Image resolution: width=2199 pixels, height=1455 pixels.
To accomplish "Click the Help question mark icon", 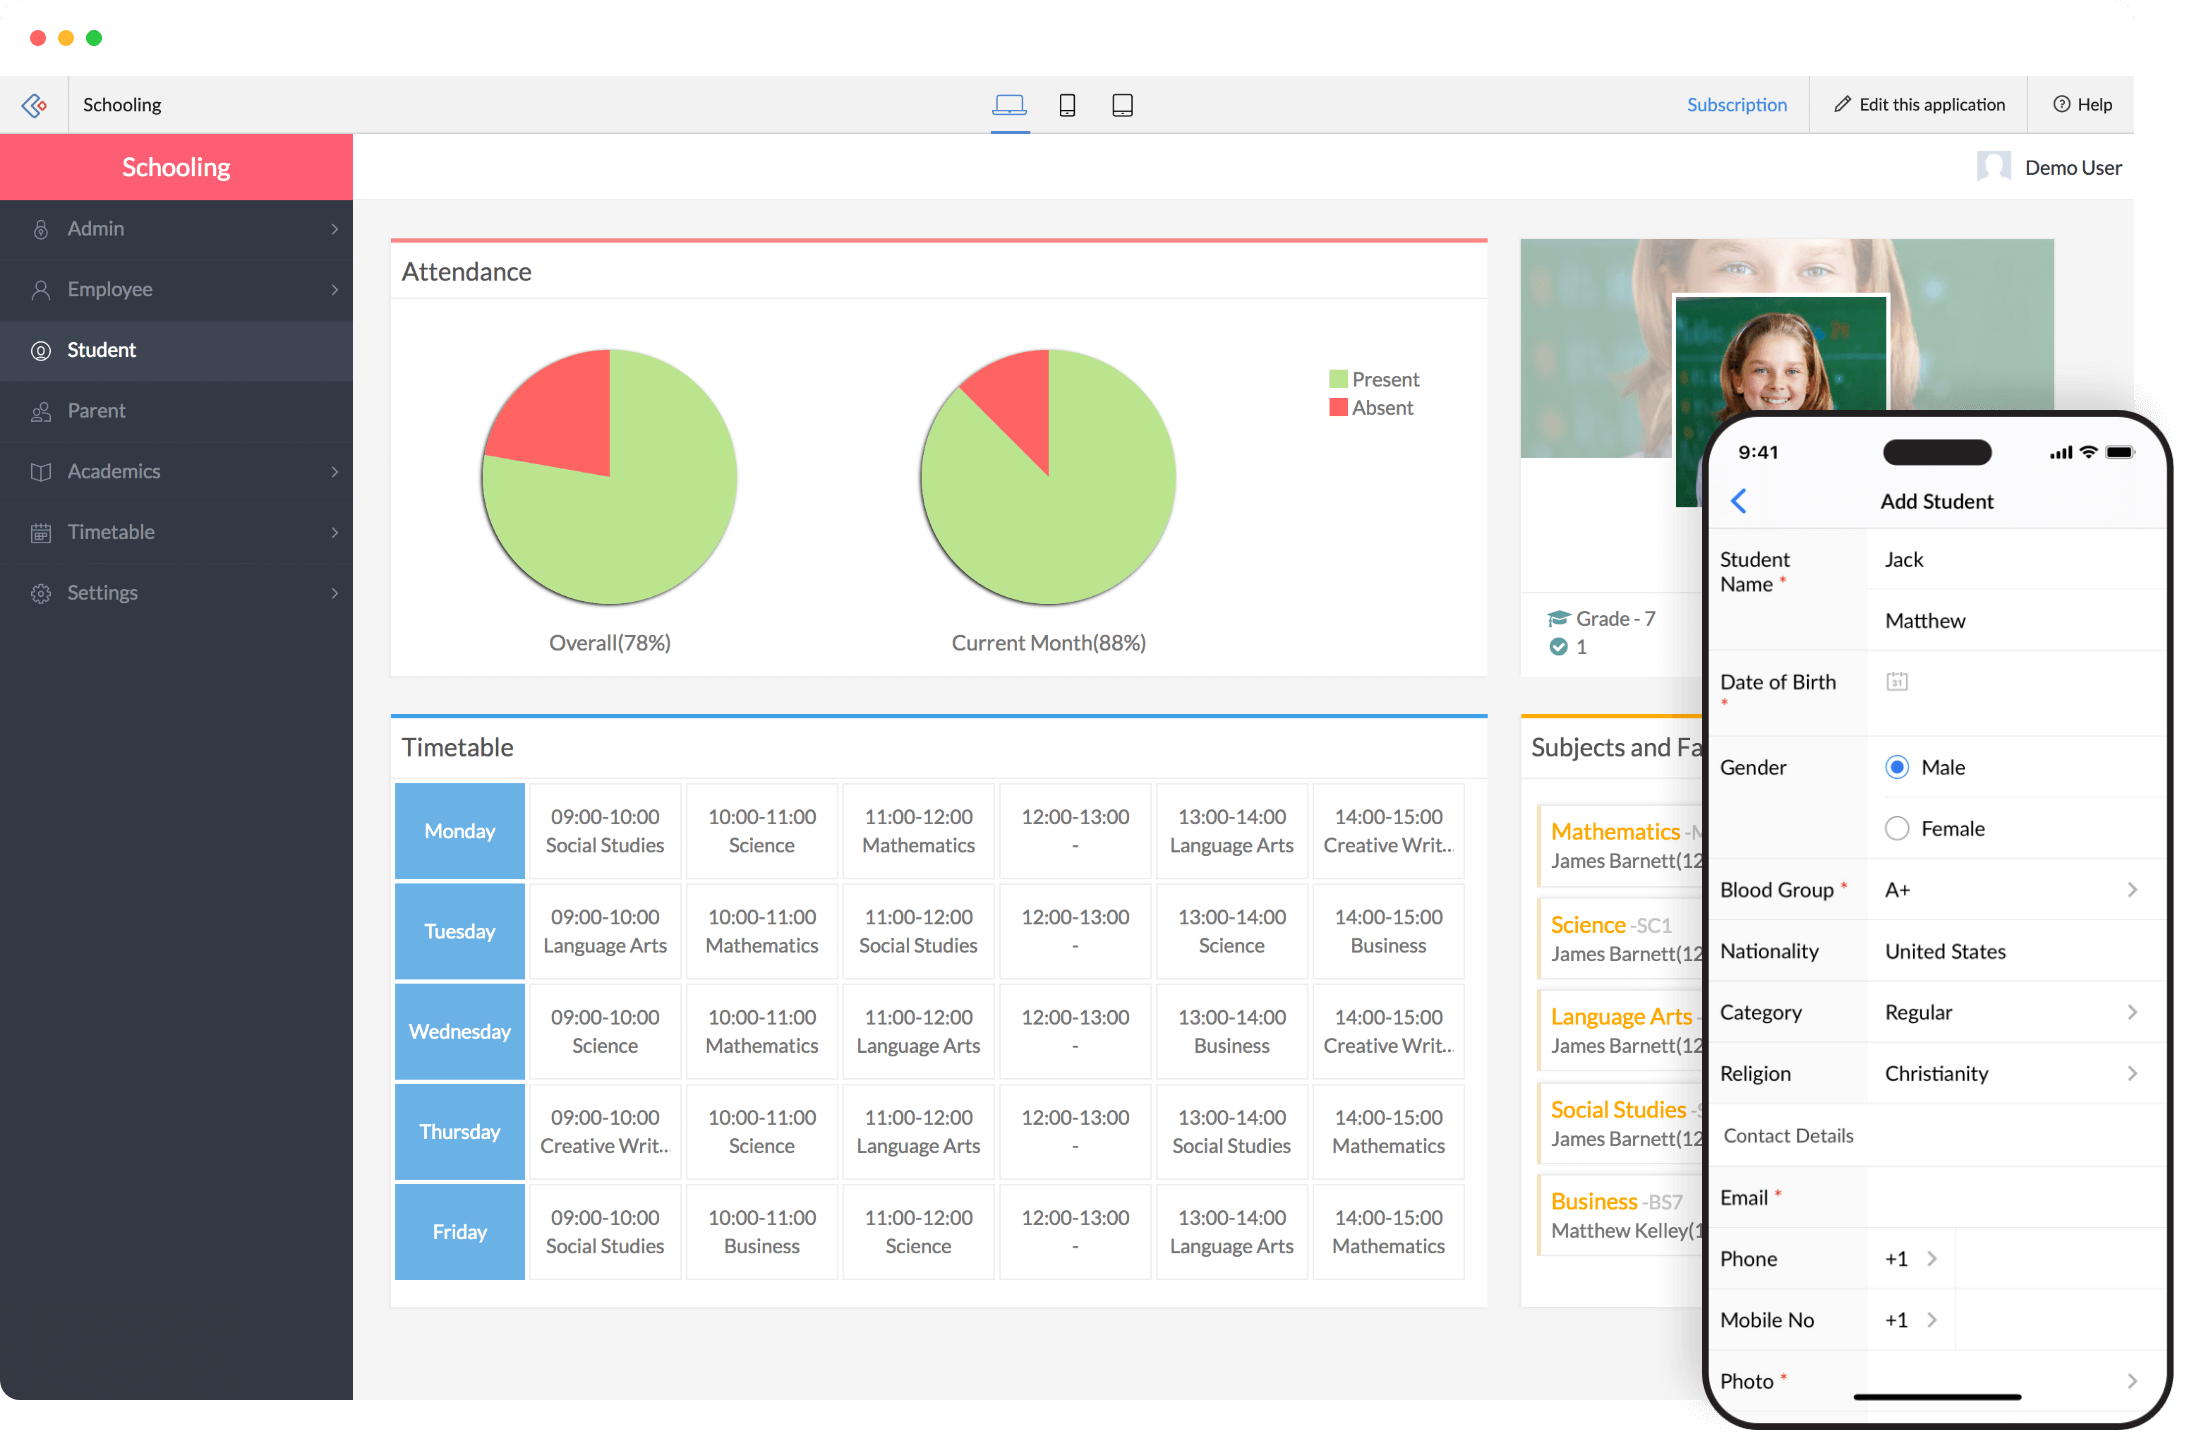I will (2061, 104).
